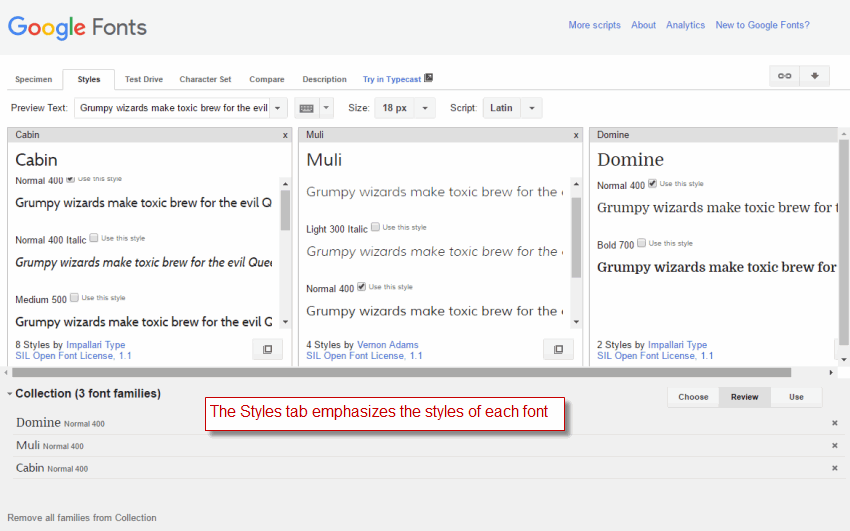This screenshot has width=850, height=531.
Task: Select Muli Normal 400 collection row
Action: 426,445
